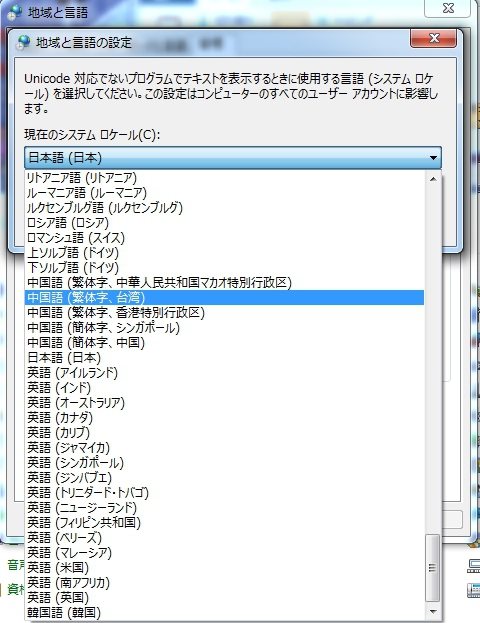
Task: Pick 英語 (カナダ) locale
Action: (x=224, y=418)
